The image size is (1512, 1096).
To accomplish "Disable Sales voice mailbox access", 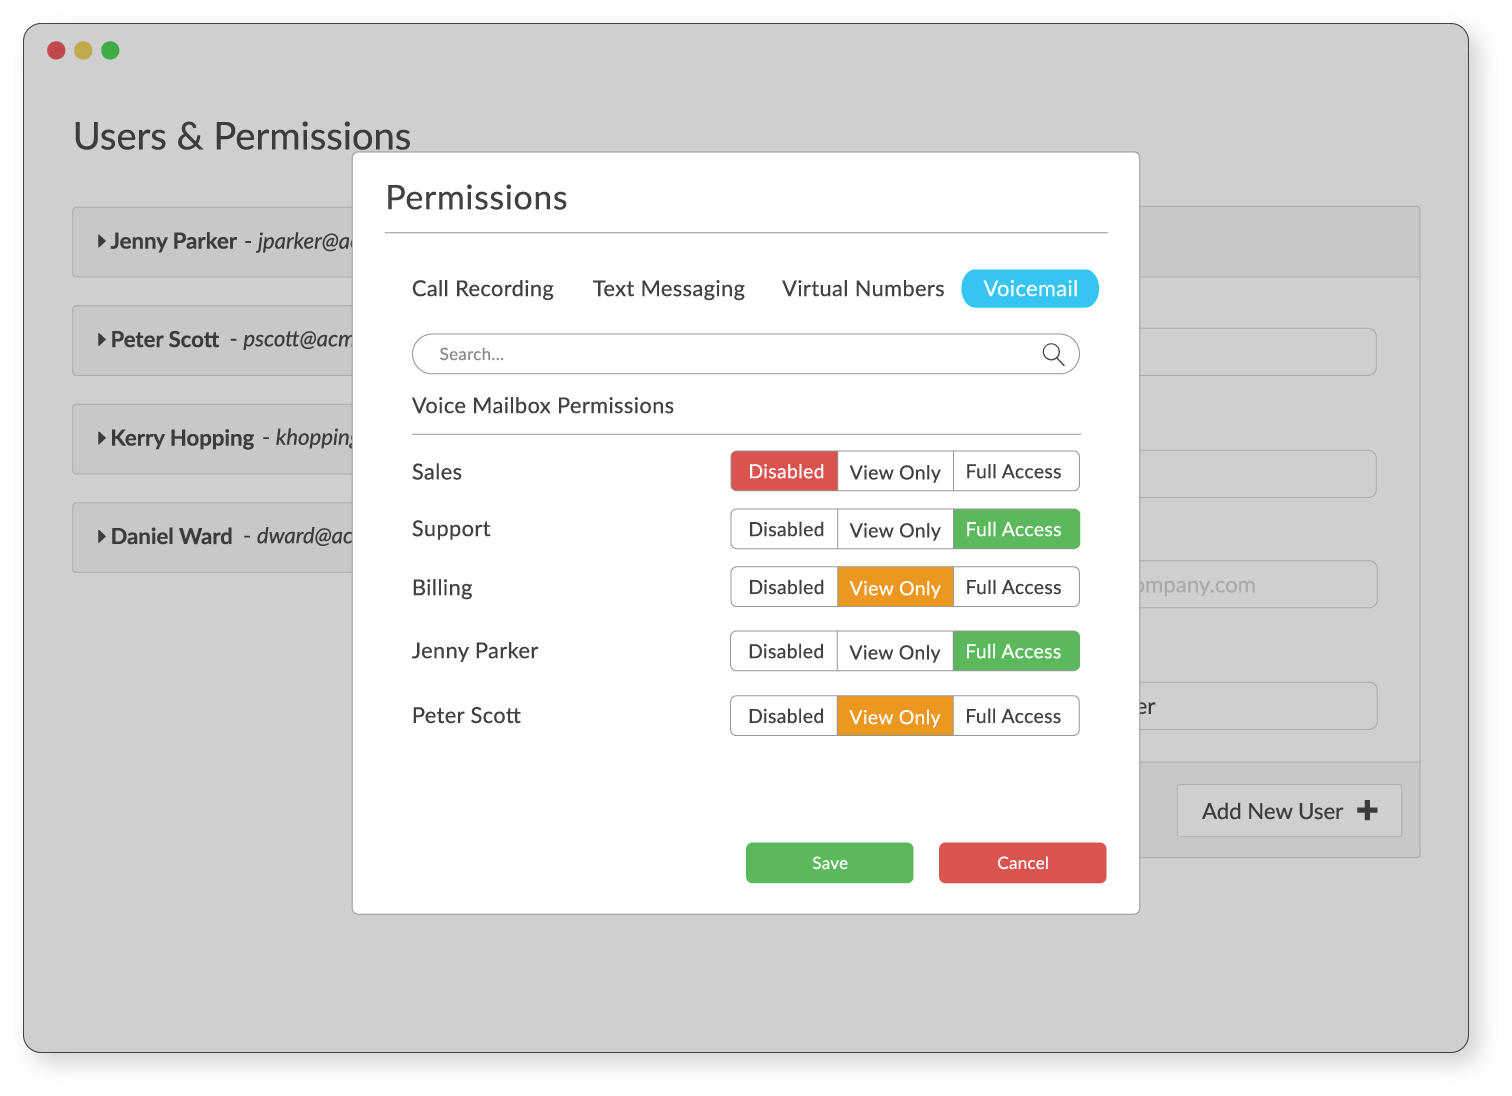I will [x=784, y=471].
